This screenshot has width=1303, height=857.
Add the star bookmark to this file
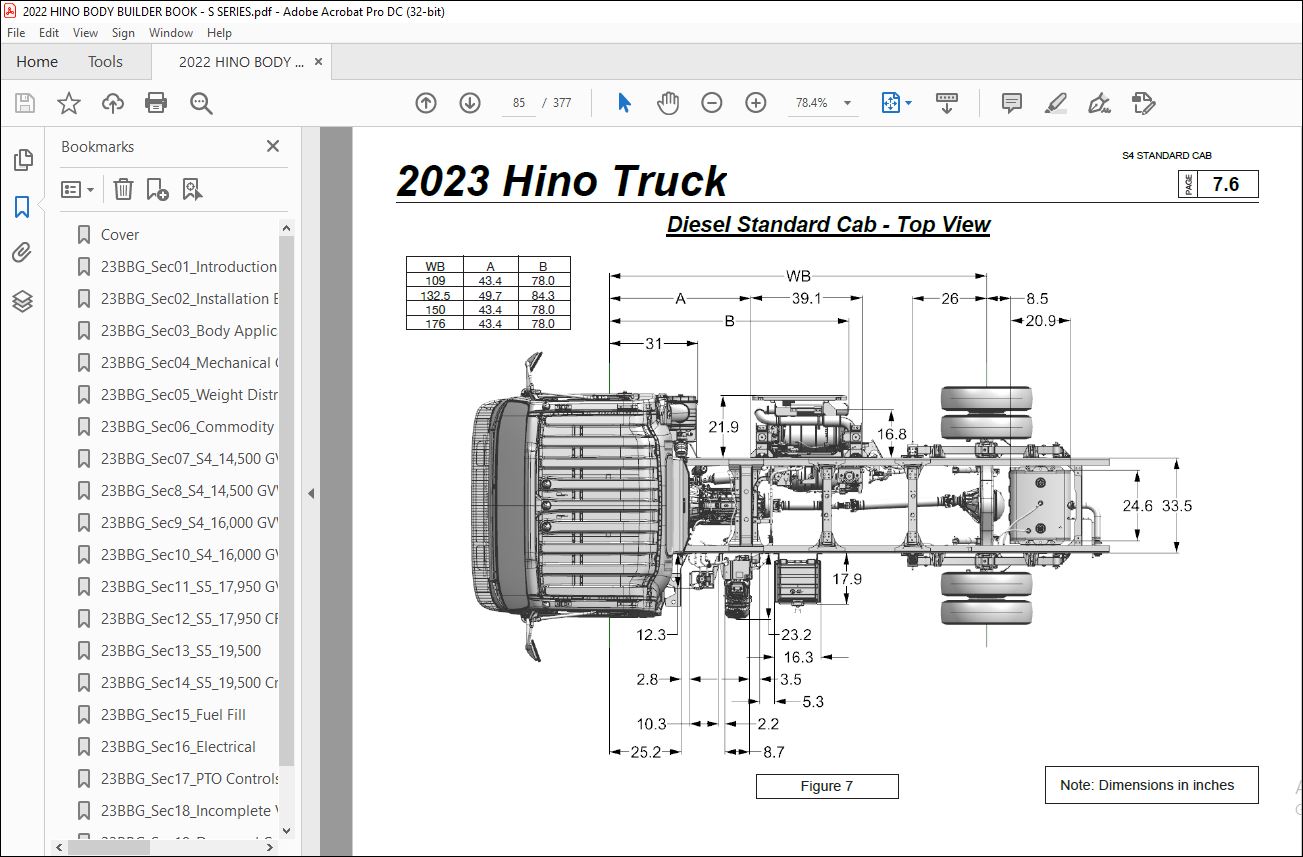tap(68, 103)
